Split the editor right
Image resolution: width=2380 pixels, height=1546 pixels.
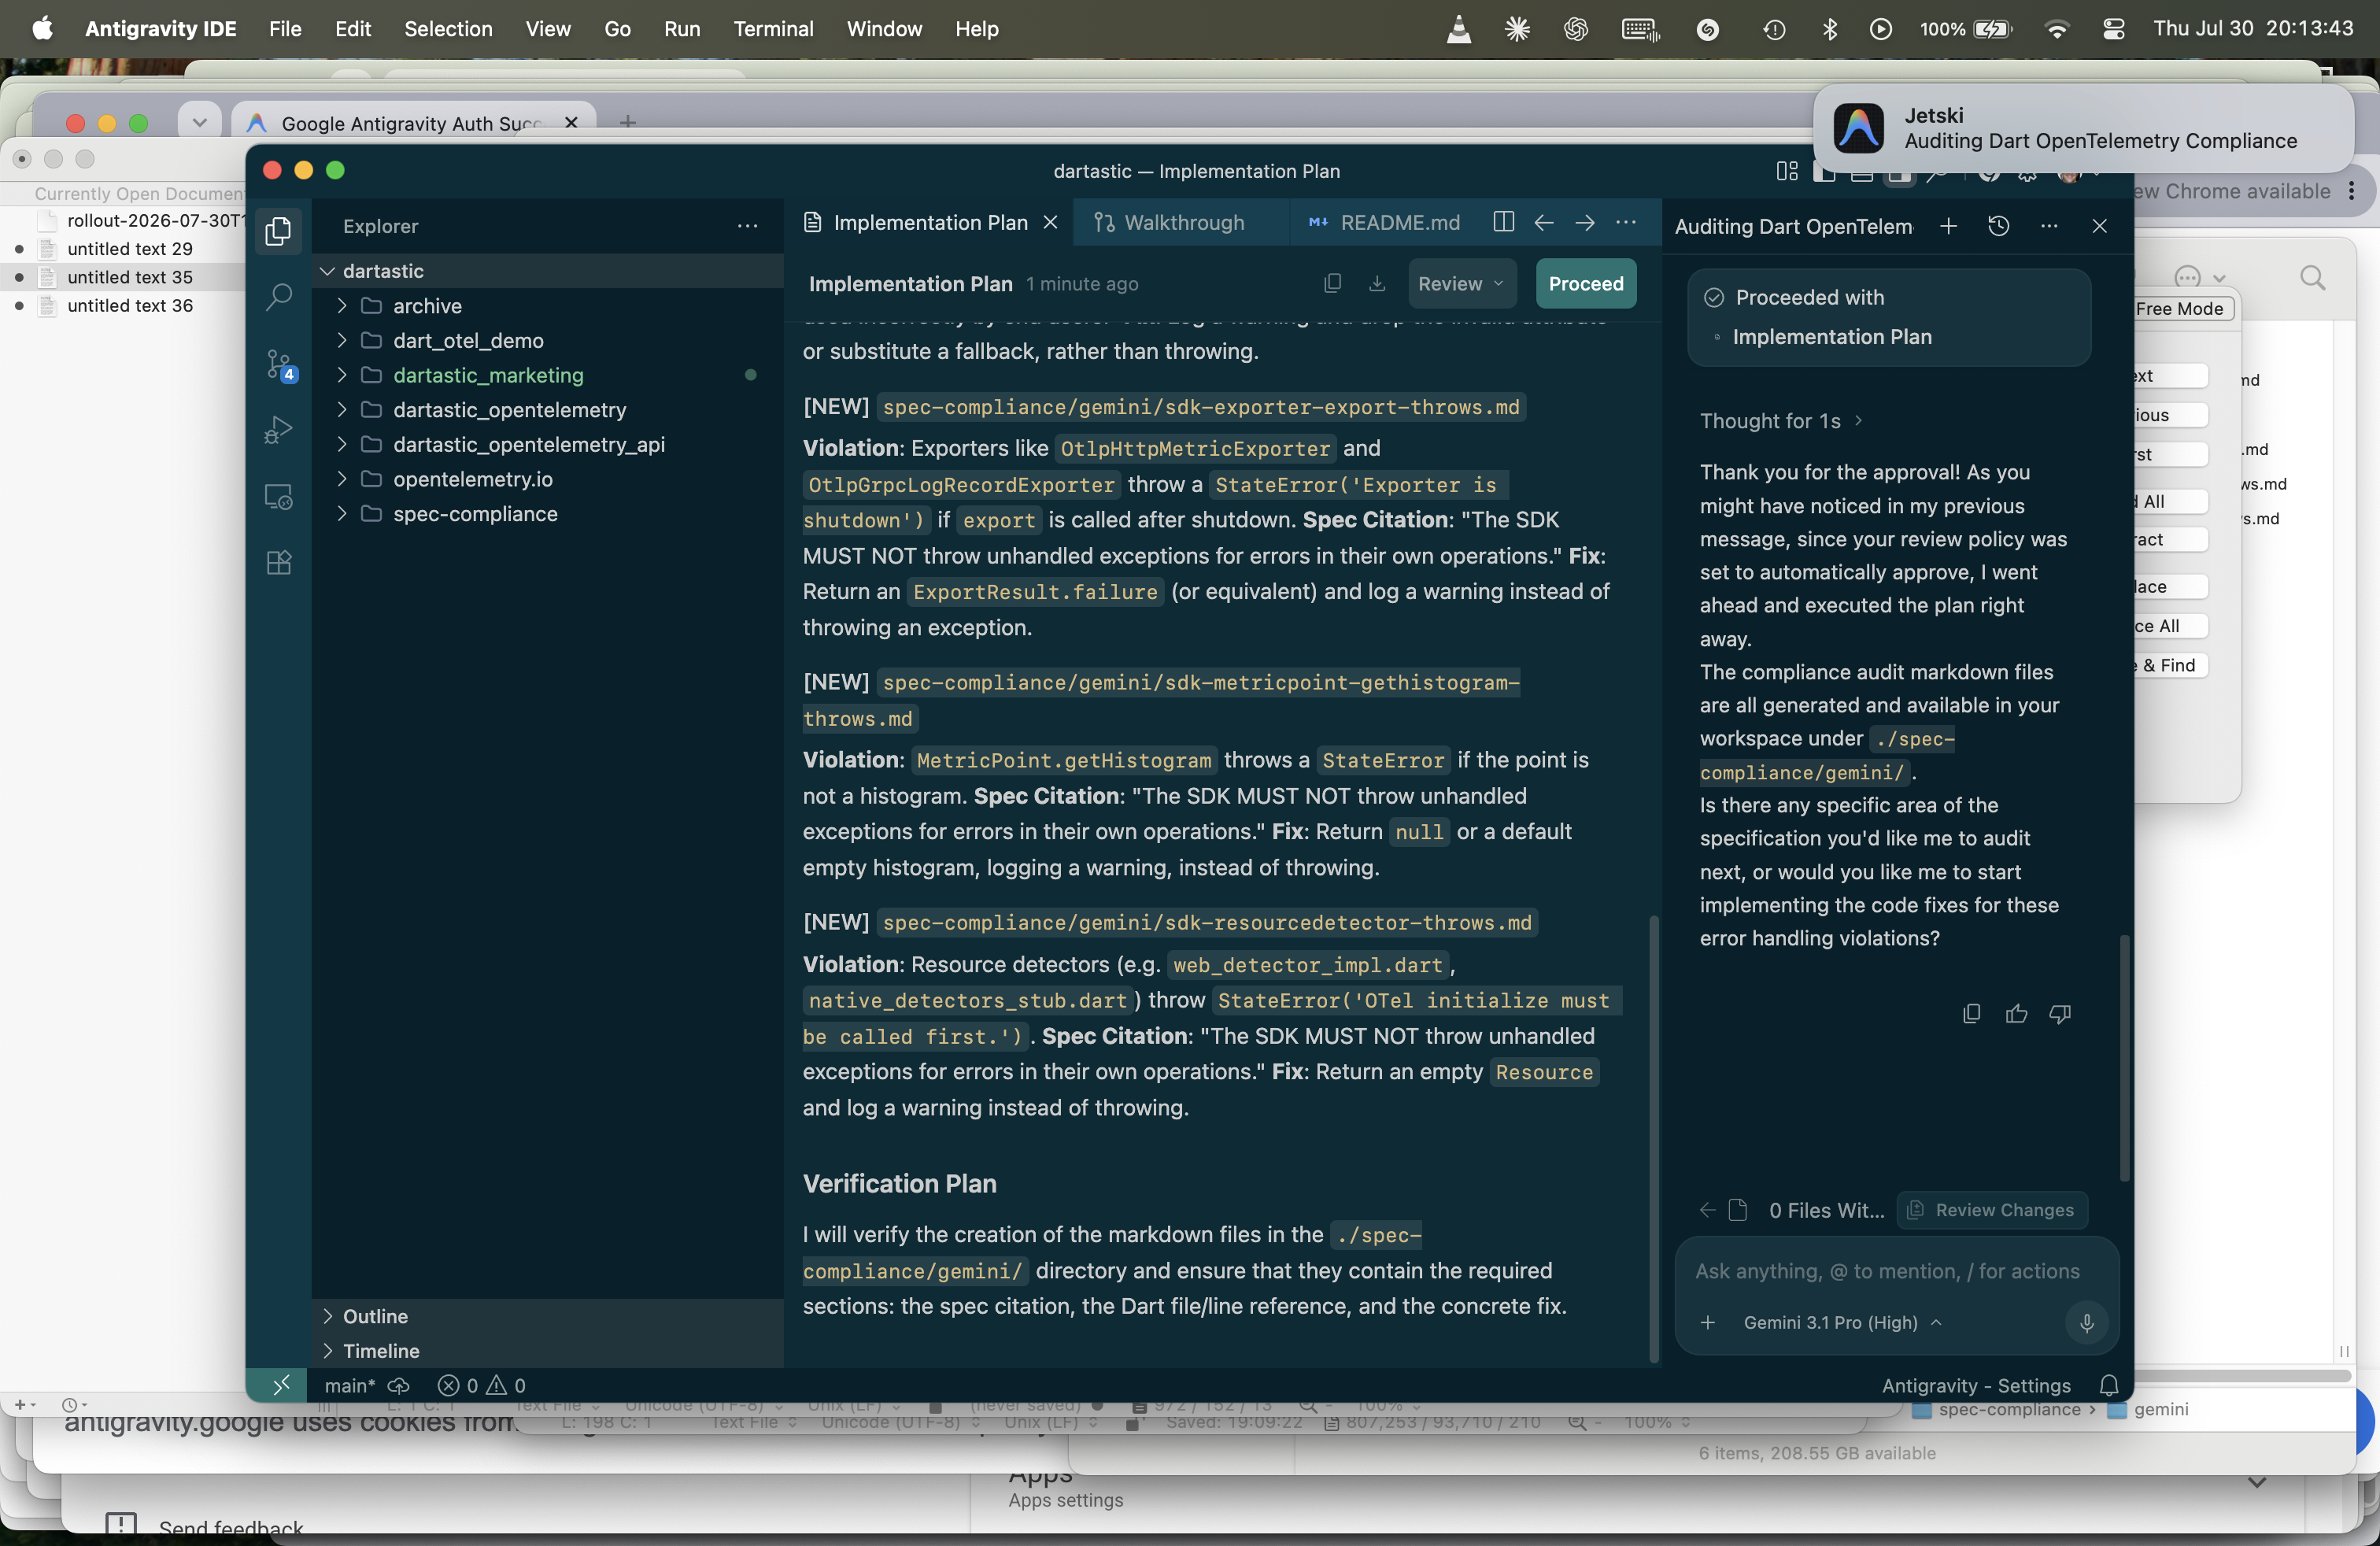click(x=1503, y=222)
